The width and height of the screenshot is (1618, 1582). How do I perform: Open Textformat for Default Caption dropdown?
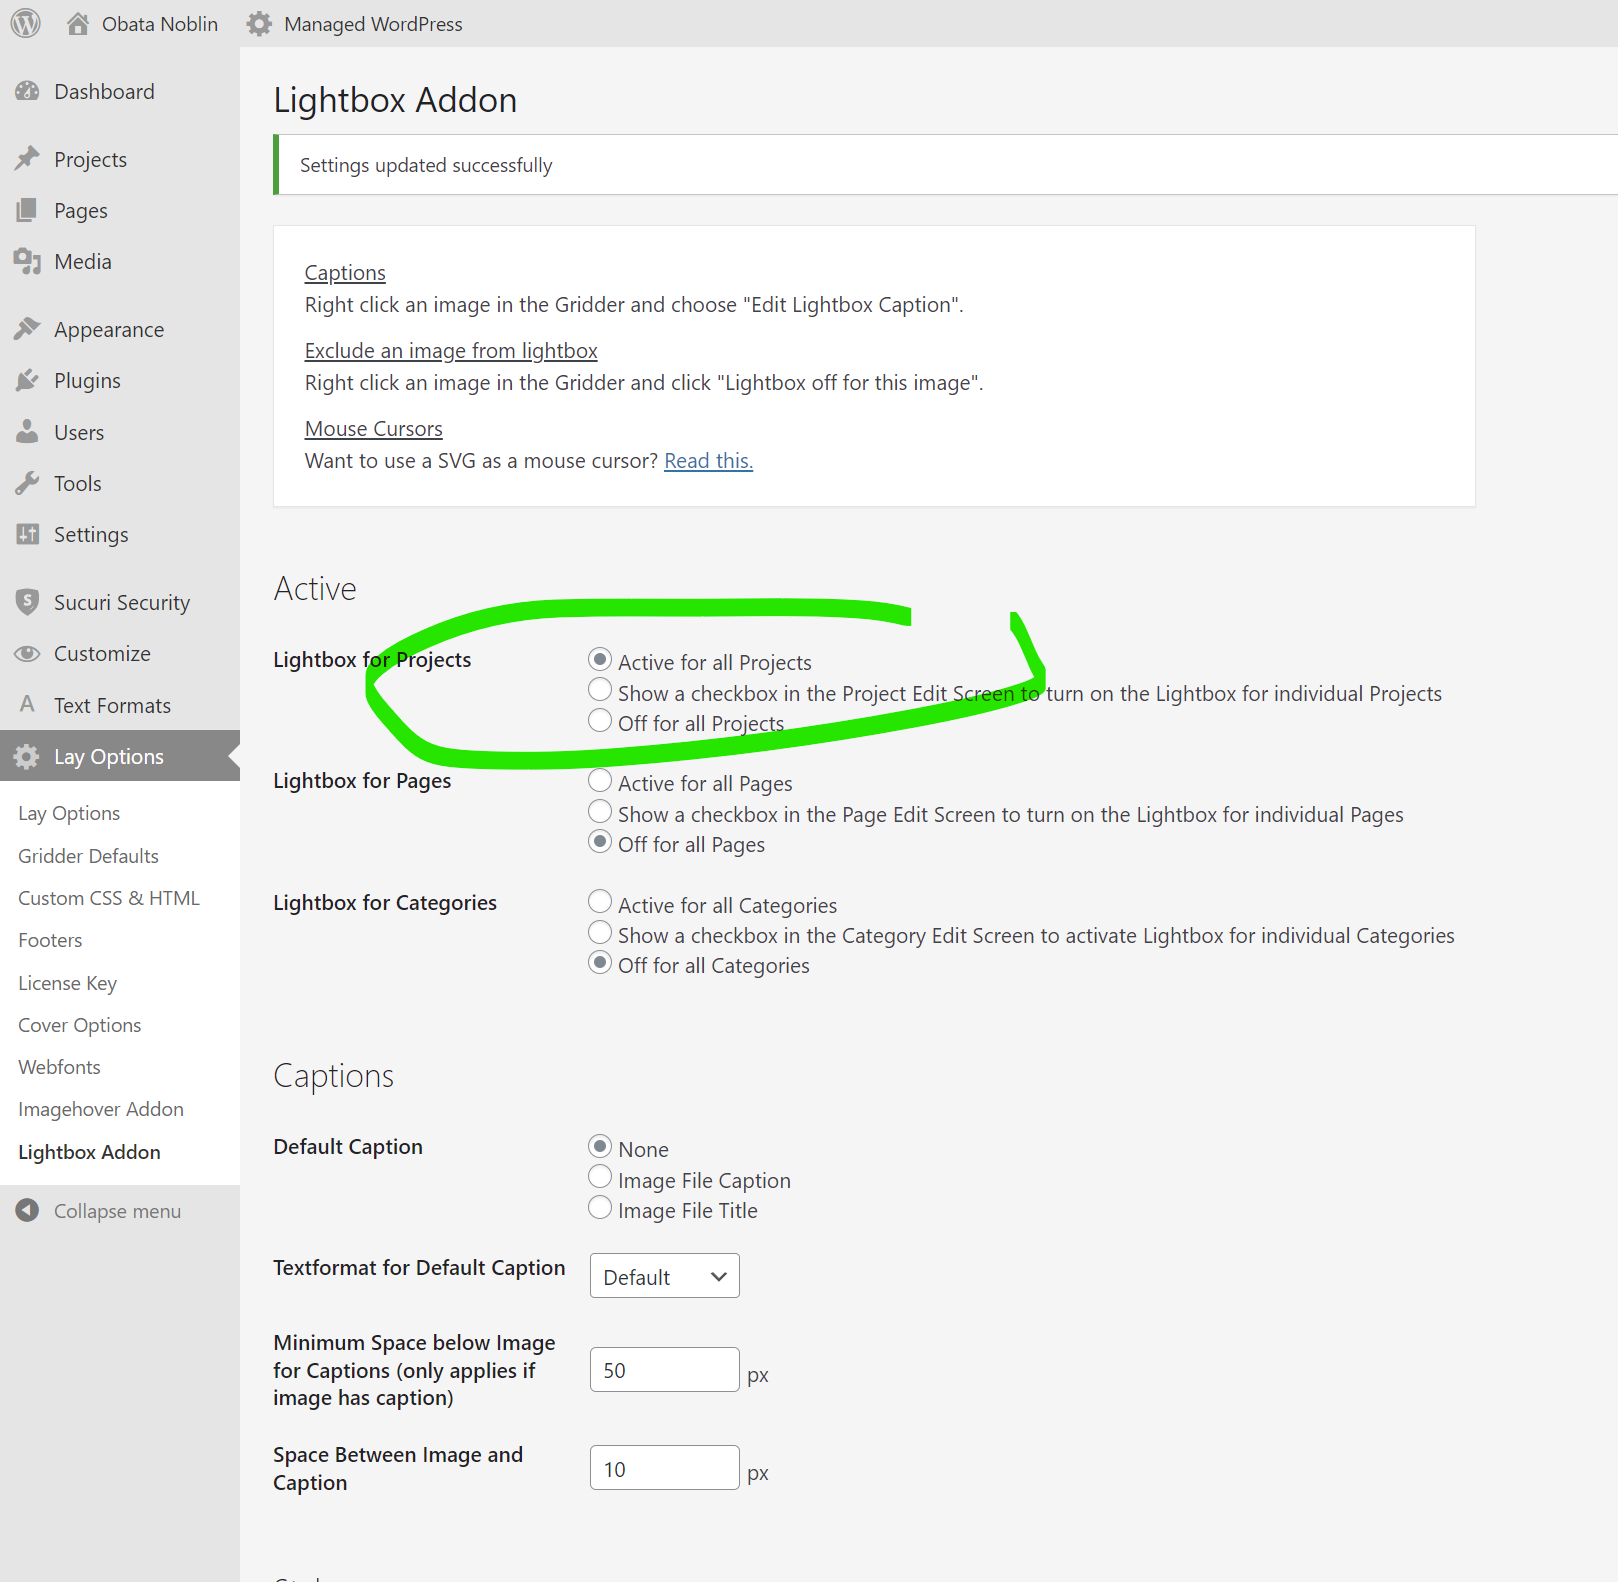click(x=664, y=1276)
